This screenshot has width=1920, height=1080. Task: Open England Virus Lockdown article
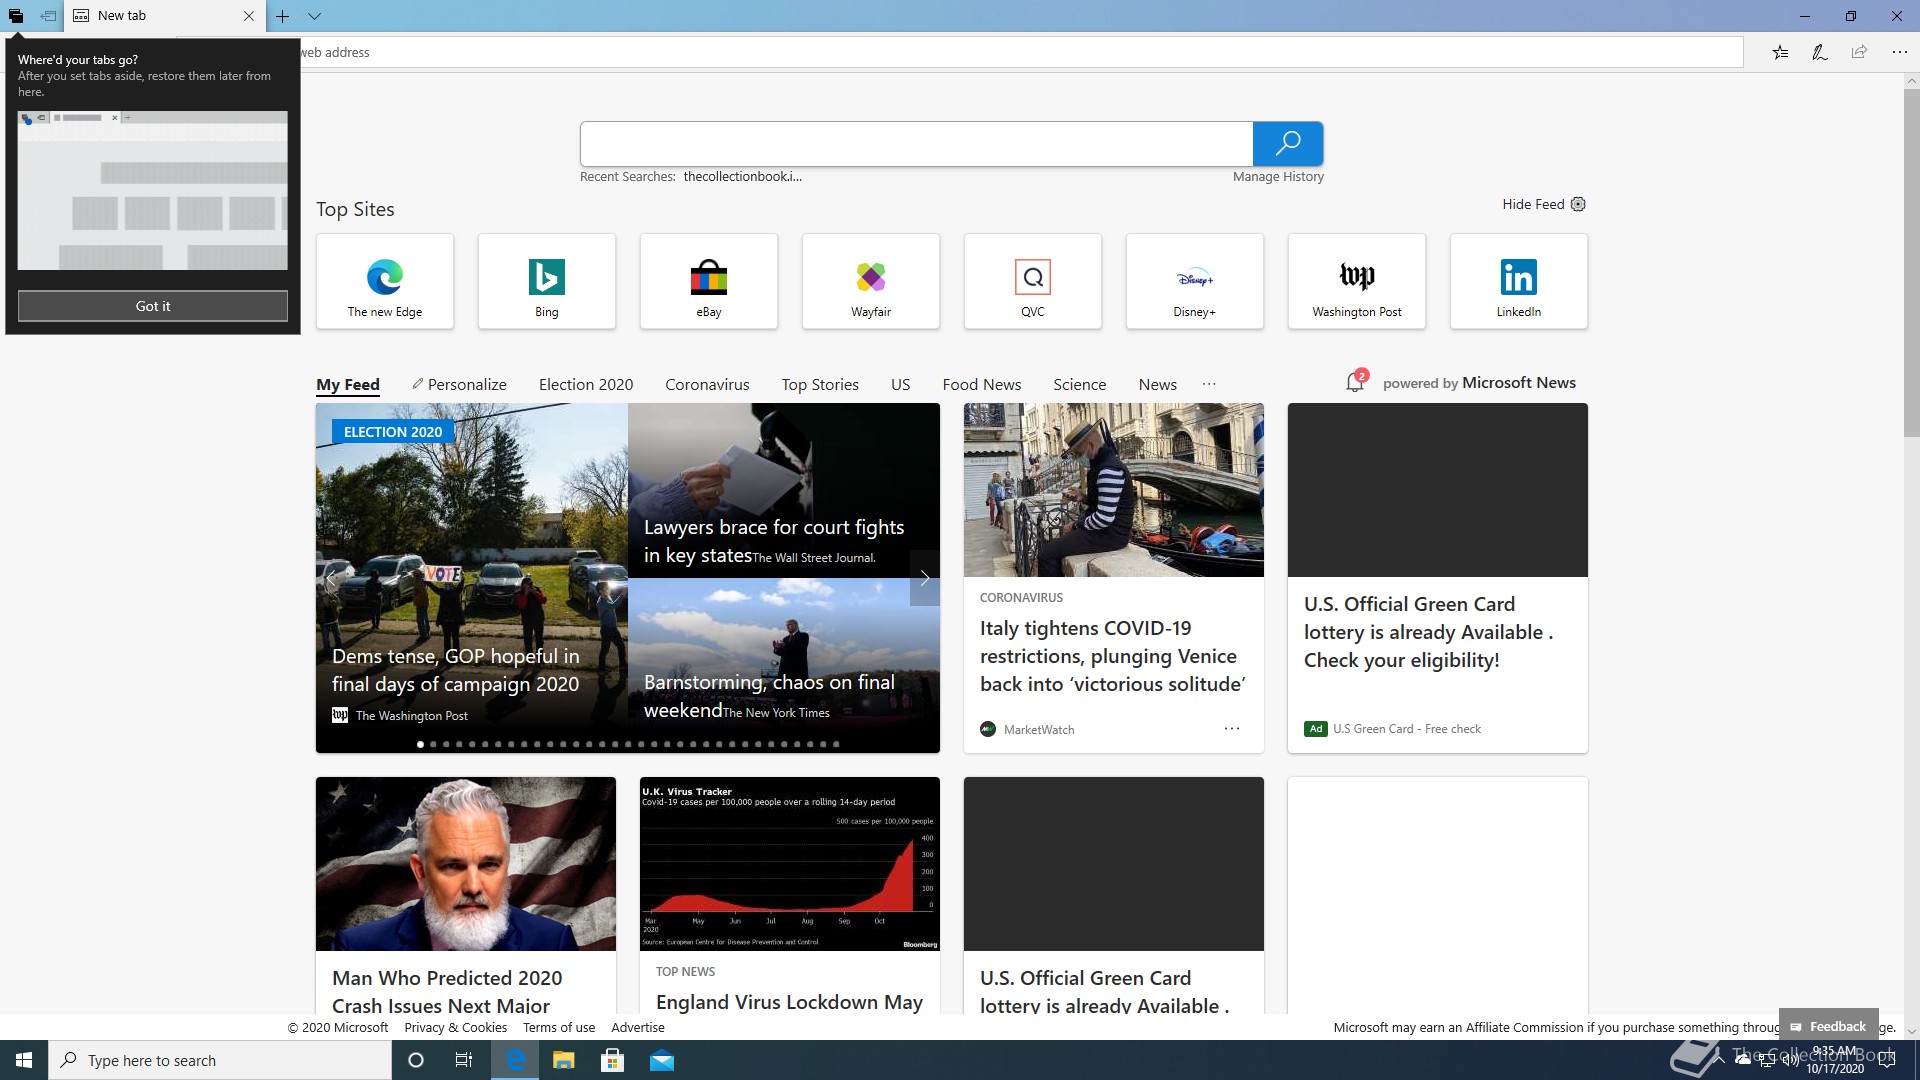click(x=789, y=1002)
